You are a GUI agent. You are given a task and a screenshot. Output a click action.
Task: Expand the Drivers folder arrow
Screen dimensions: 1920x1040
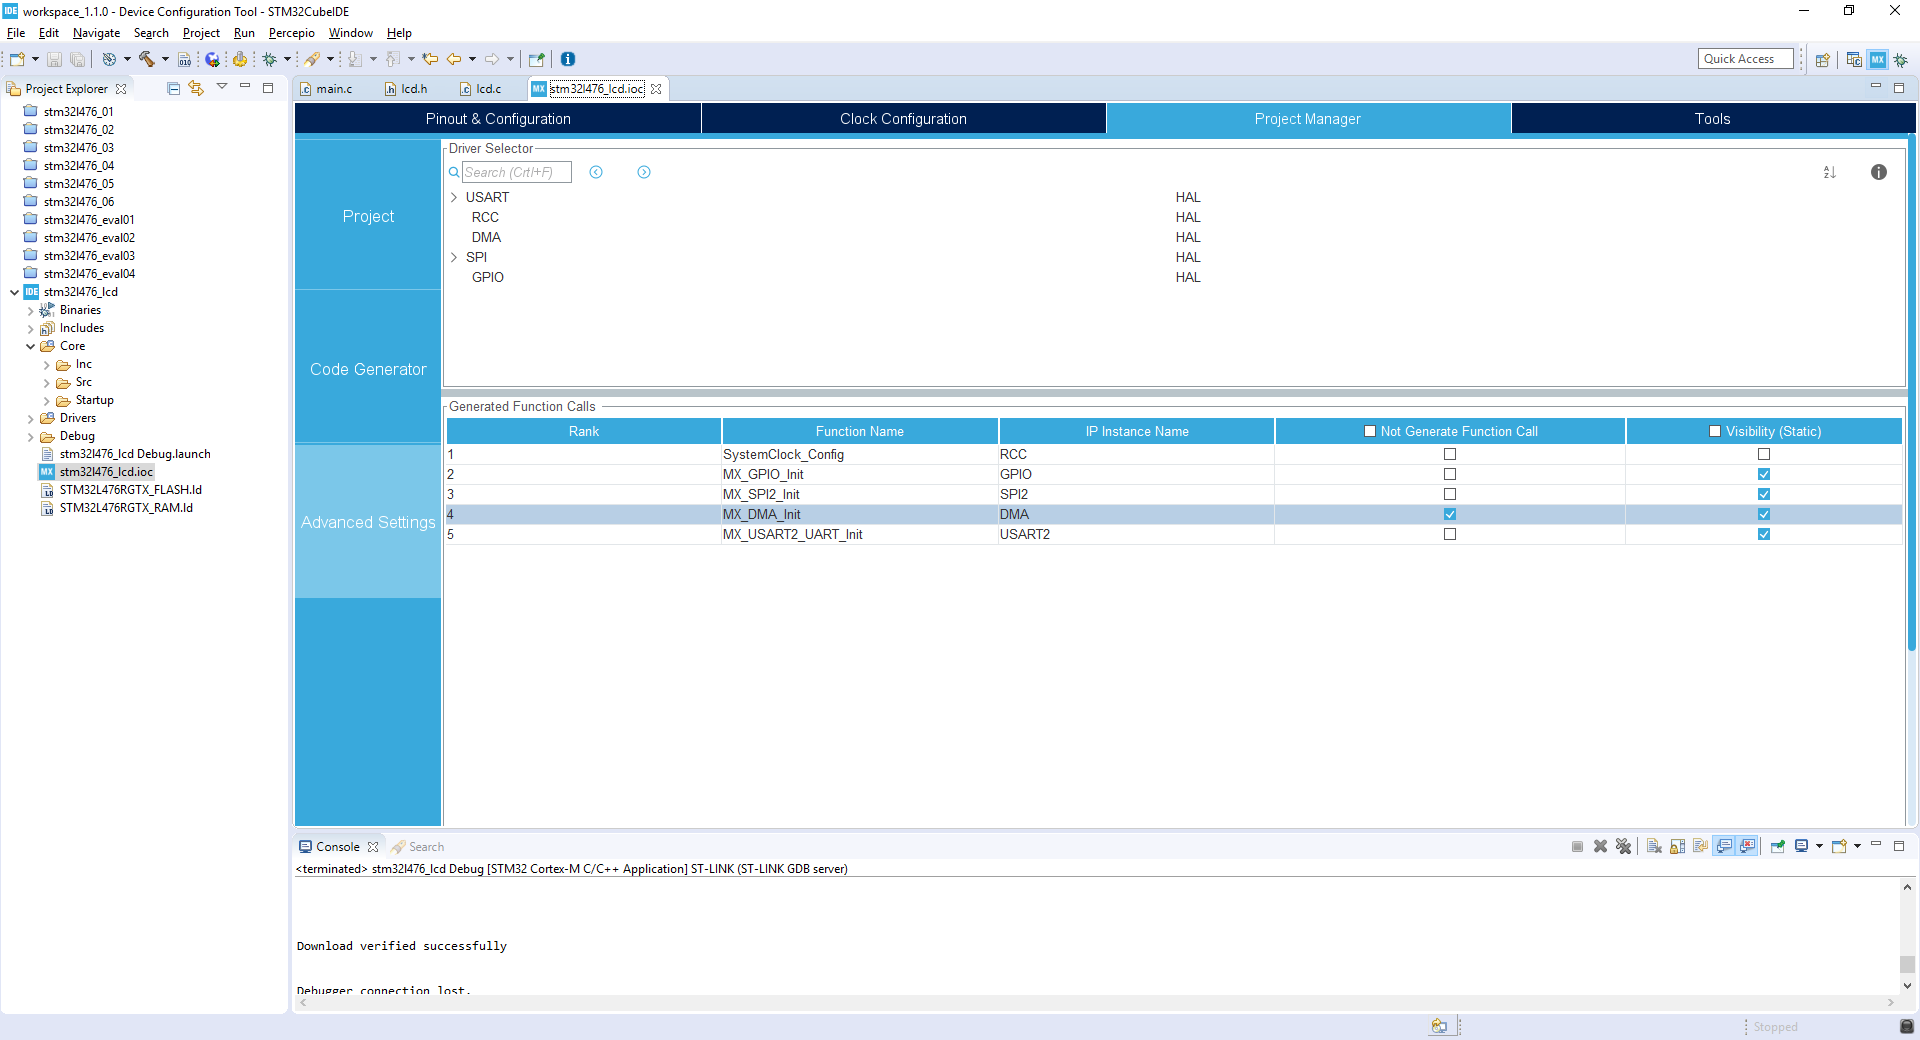(30, 419)
